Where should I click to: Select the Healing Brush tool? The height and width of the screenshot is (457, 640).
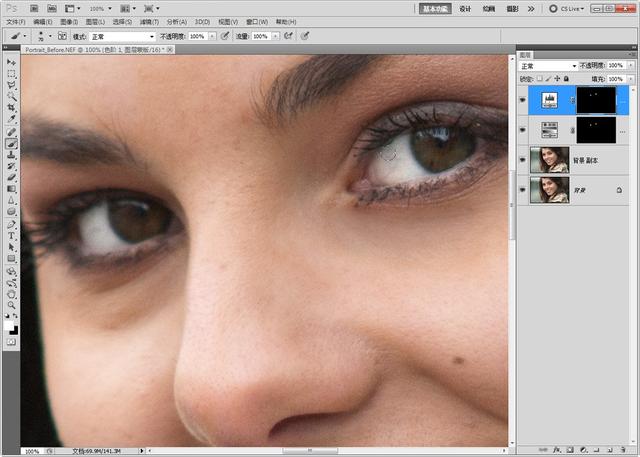pyautogui.click(x=11, y=132)
